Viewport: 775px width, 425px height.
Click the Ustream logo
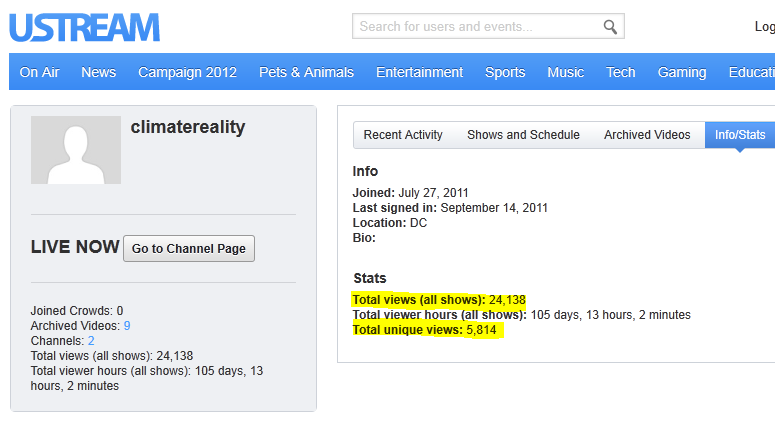84,27
